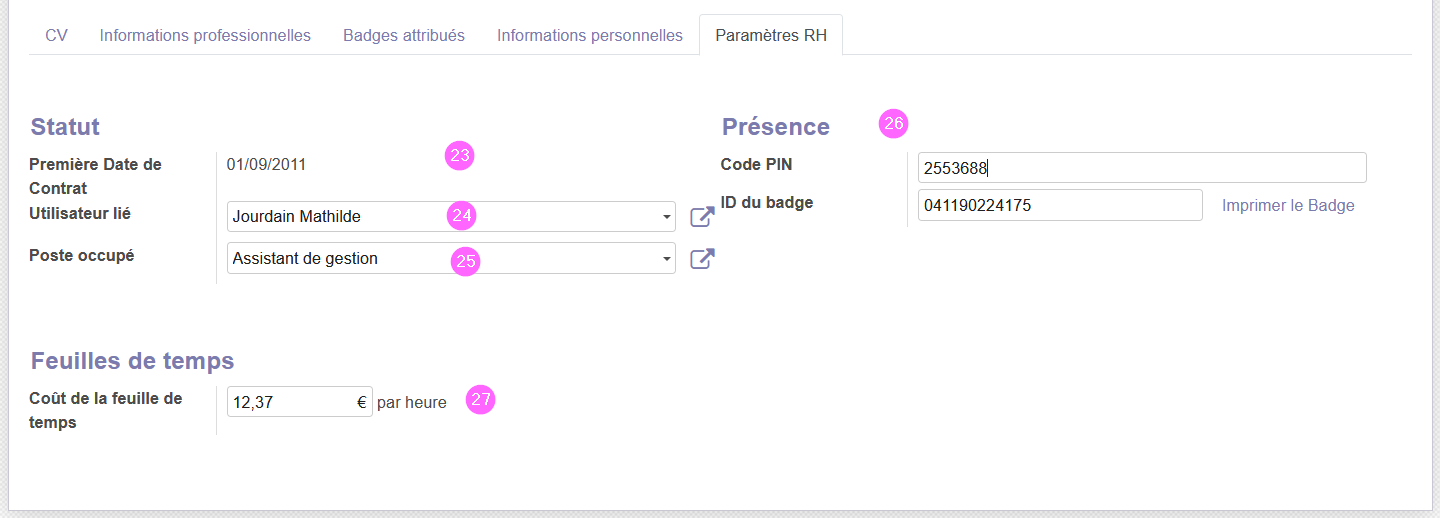The image size is (1440, 518).
Task: Switch to the CV tab
Action: (x=56, y=35)
